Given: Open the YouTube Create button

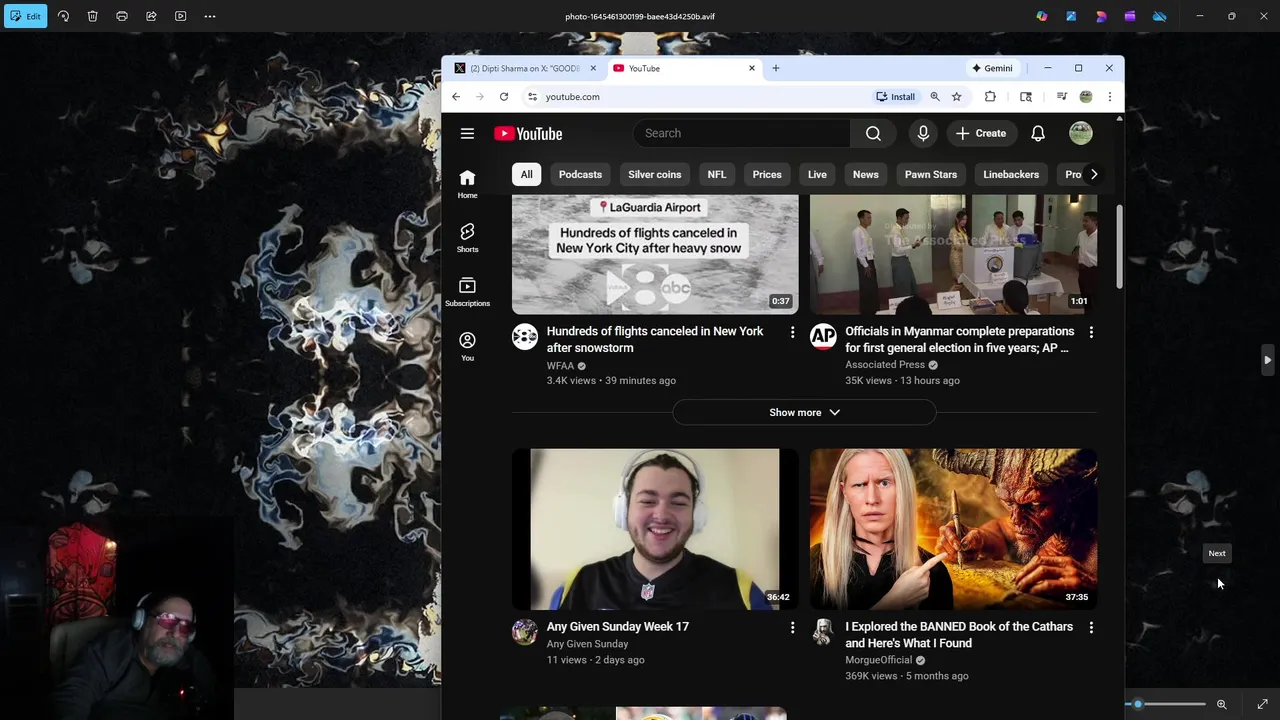Looking at the screenshot, I should click(981, 133).
